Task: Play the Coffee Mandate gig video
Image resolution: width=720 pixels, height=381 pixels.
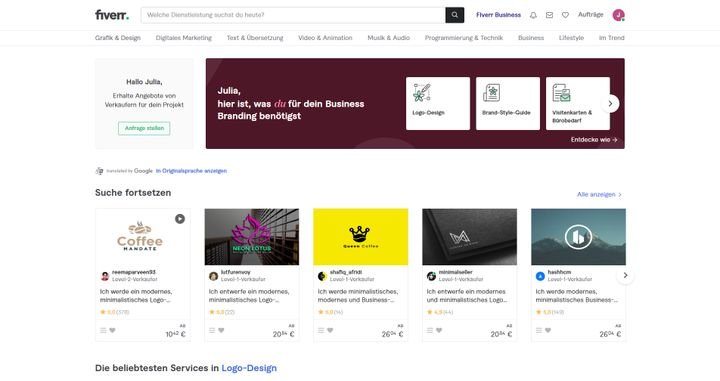Action: pyautogui.click(x=180, y=219)
